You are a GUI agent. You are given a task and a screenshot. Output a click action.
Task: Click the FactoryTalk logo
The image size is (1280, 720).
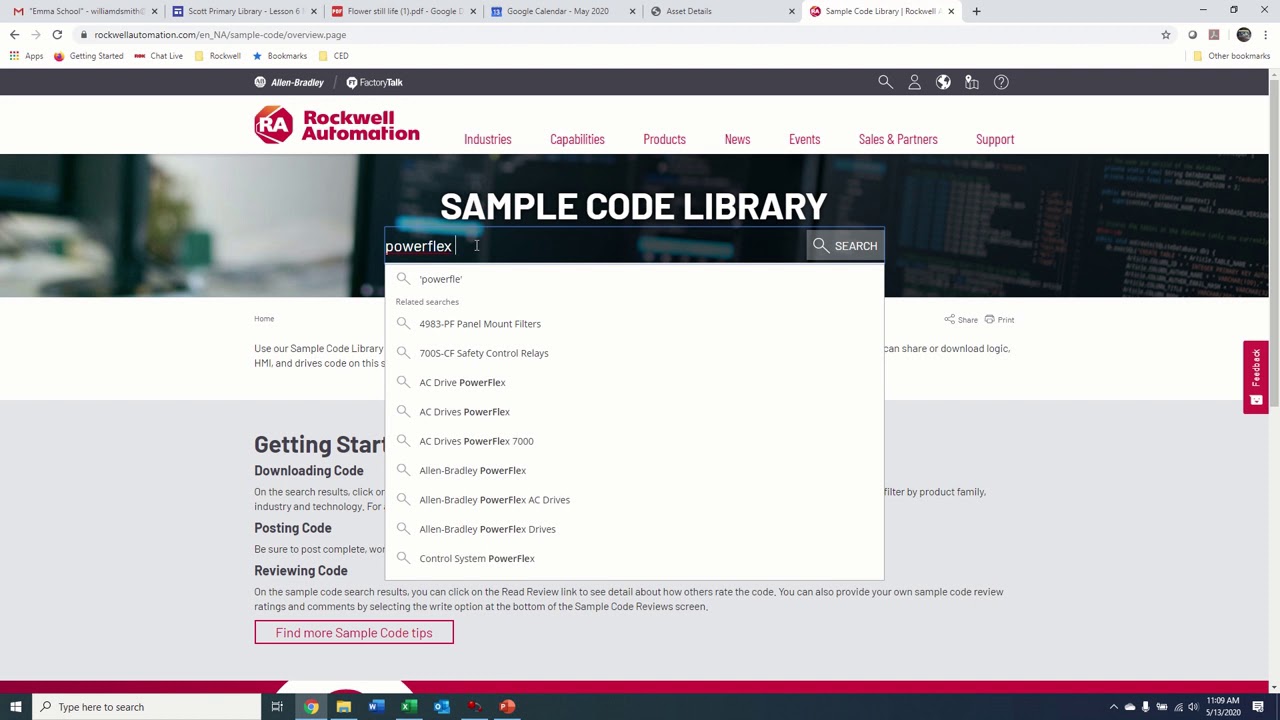click(x=375, y=82)
